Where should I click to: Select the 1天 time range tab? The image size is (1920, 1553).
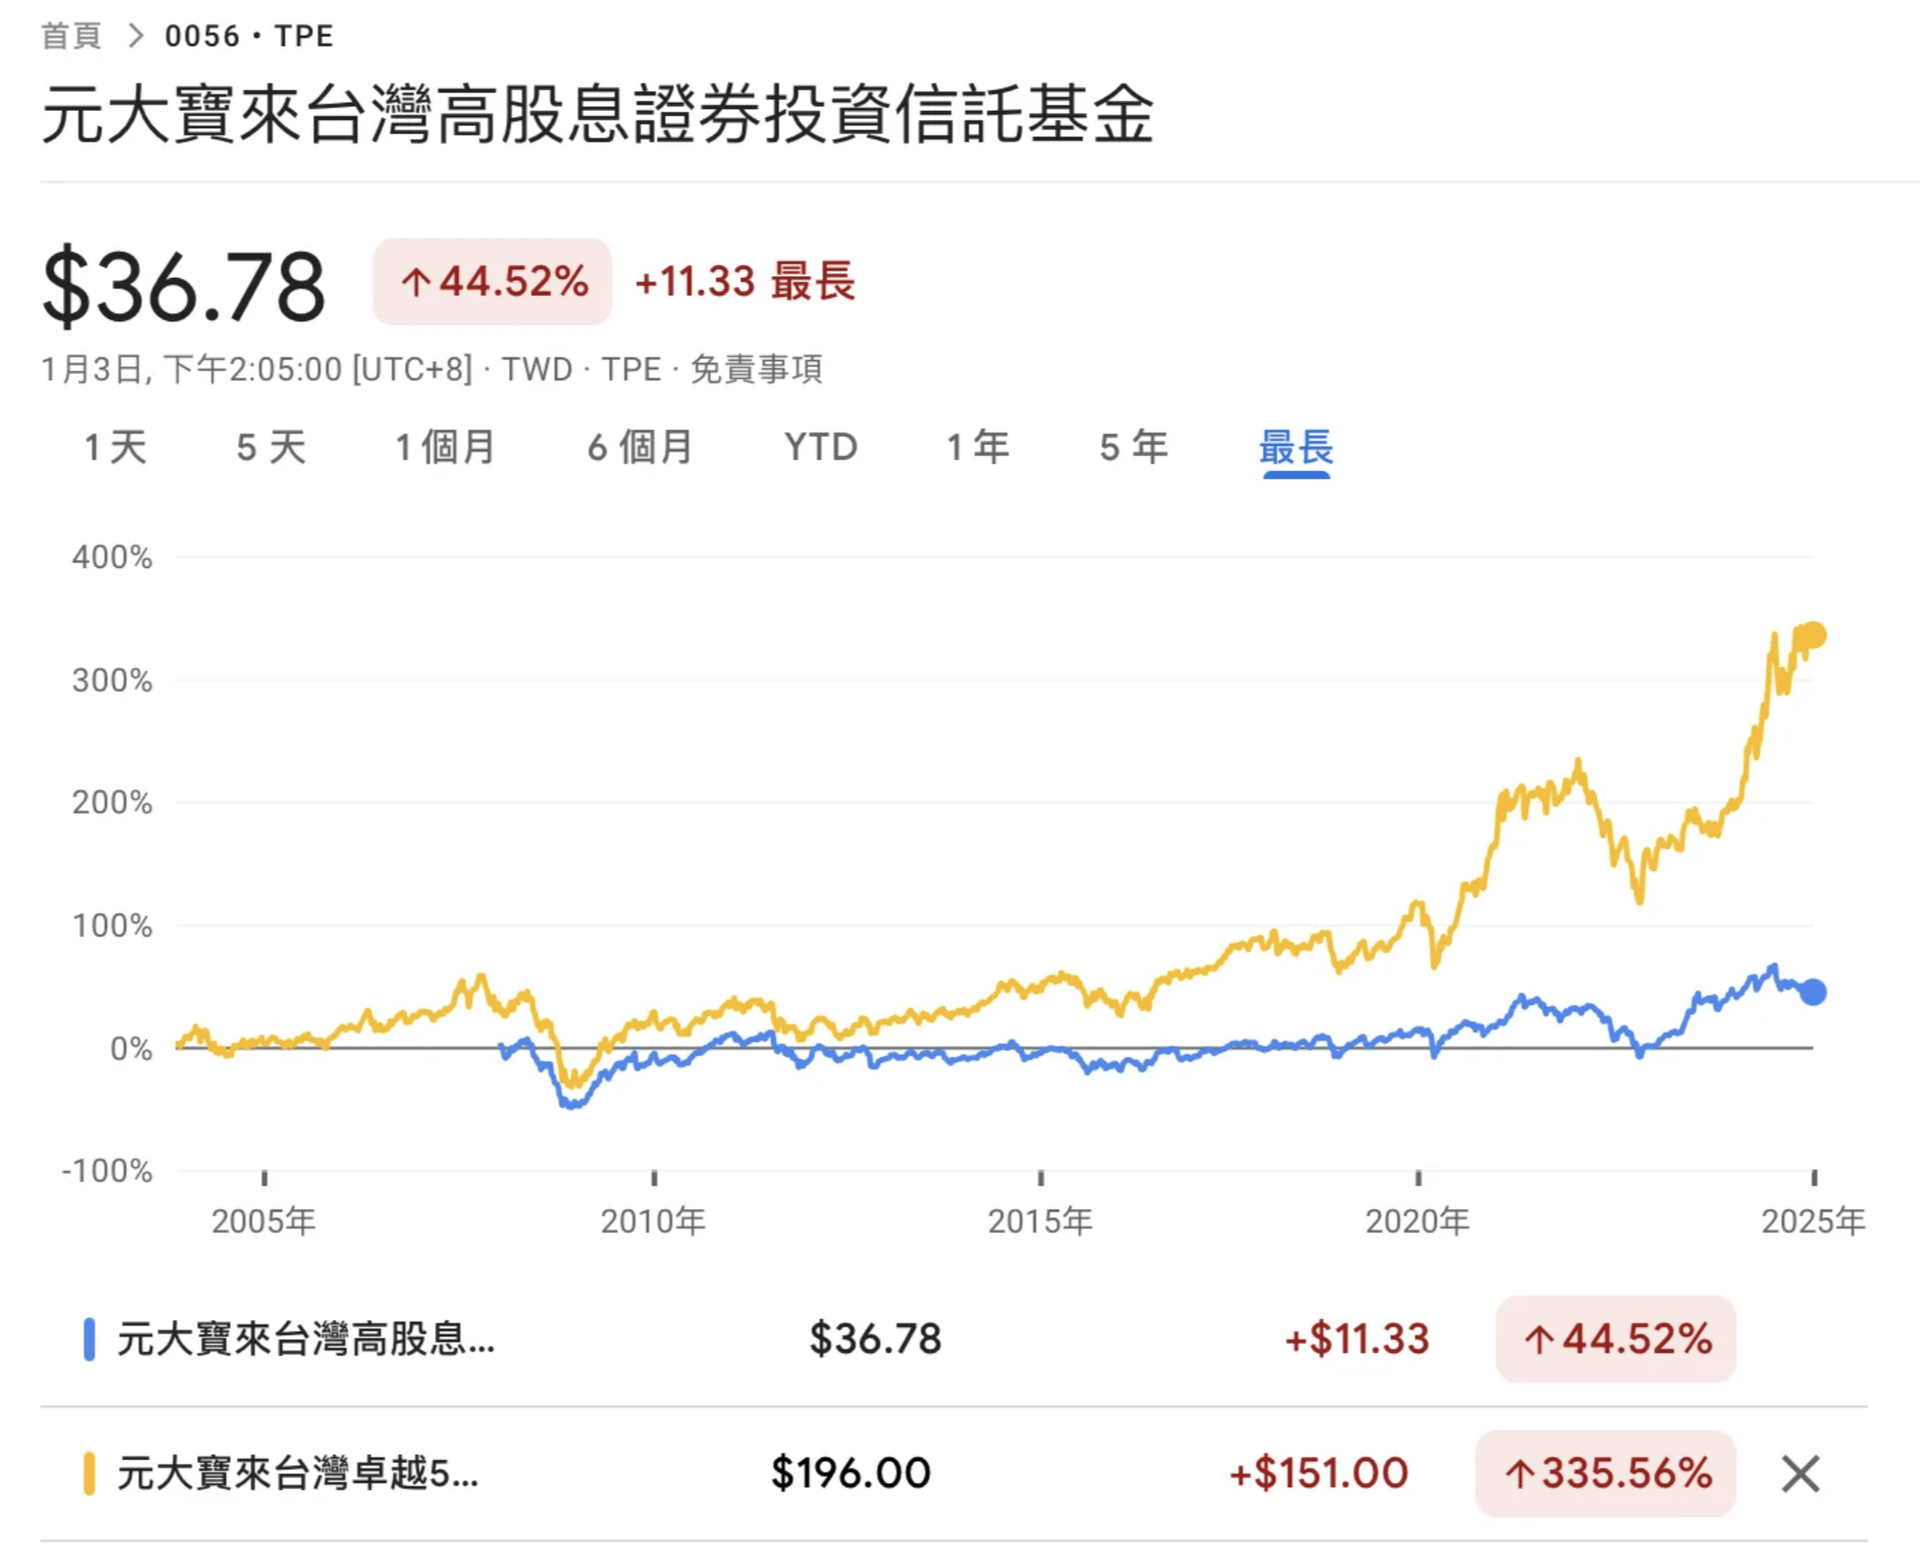tap(115, 447)
